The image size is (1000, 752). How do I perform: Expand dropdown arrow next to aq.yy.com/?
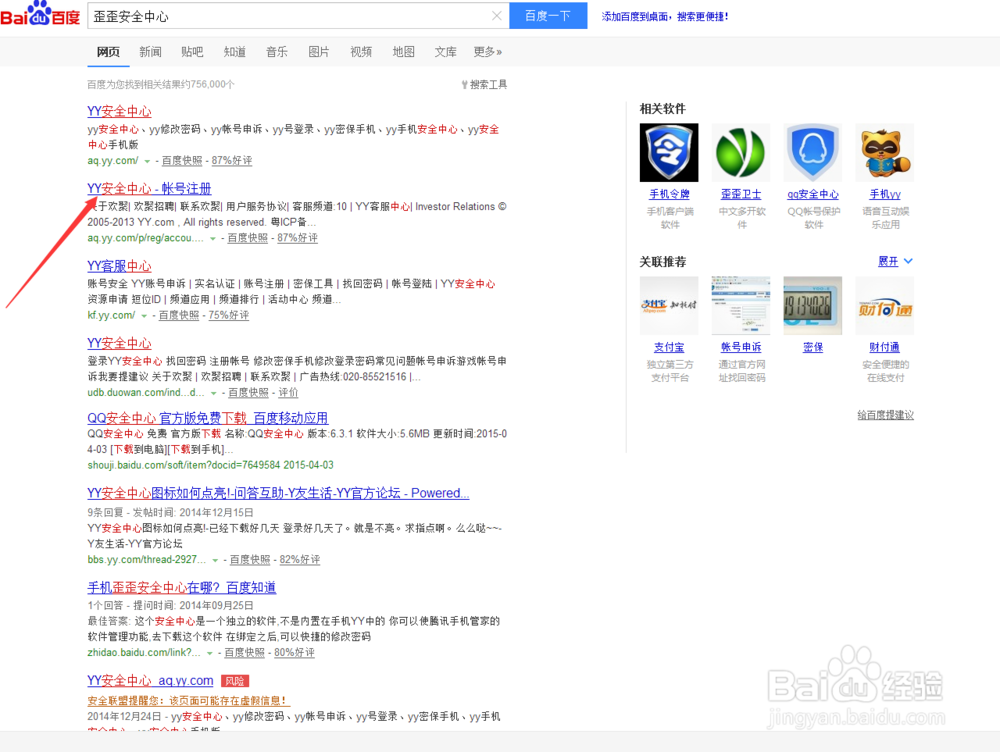147,161
